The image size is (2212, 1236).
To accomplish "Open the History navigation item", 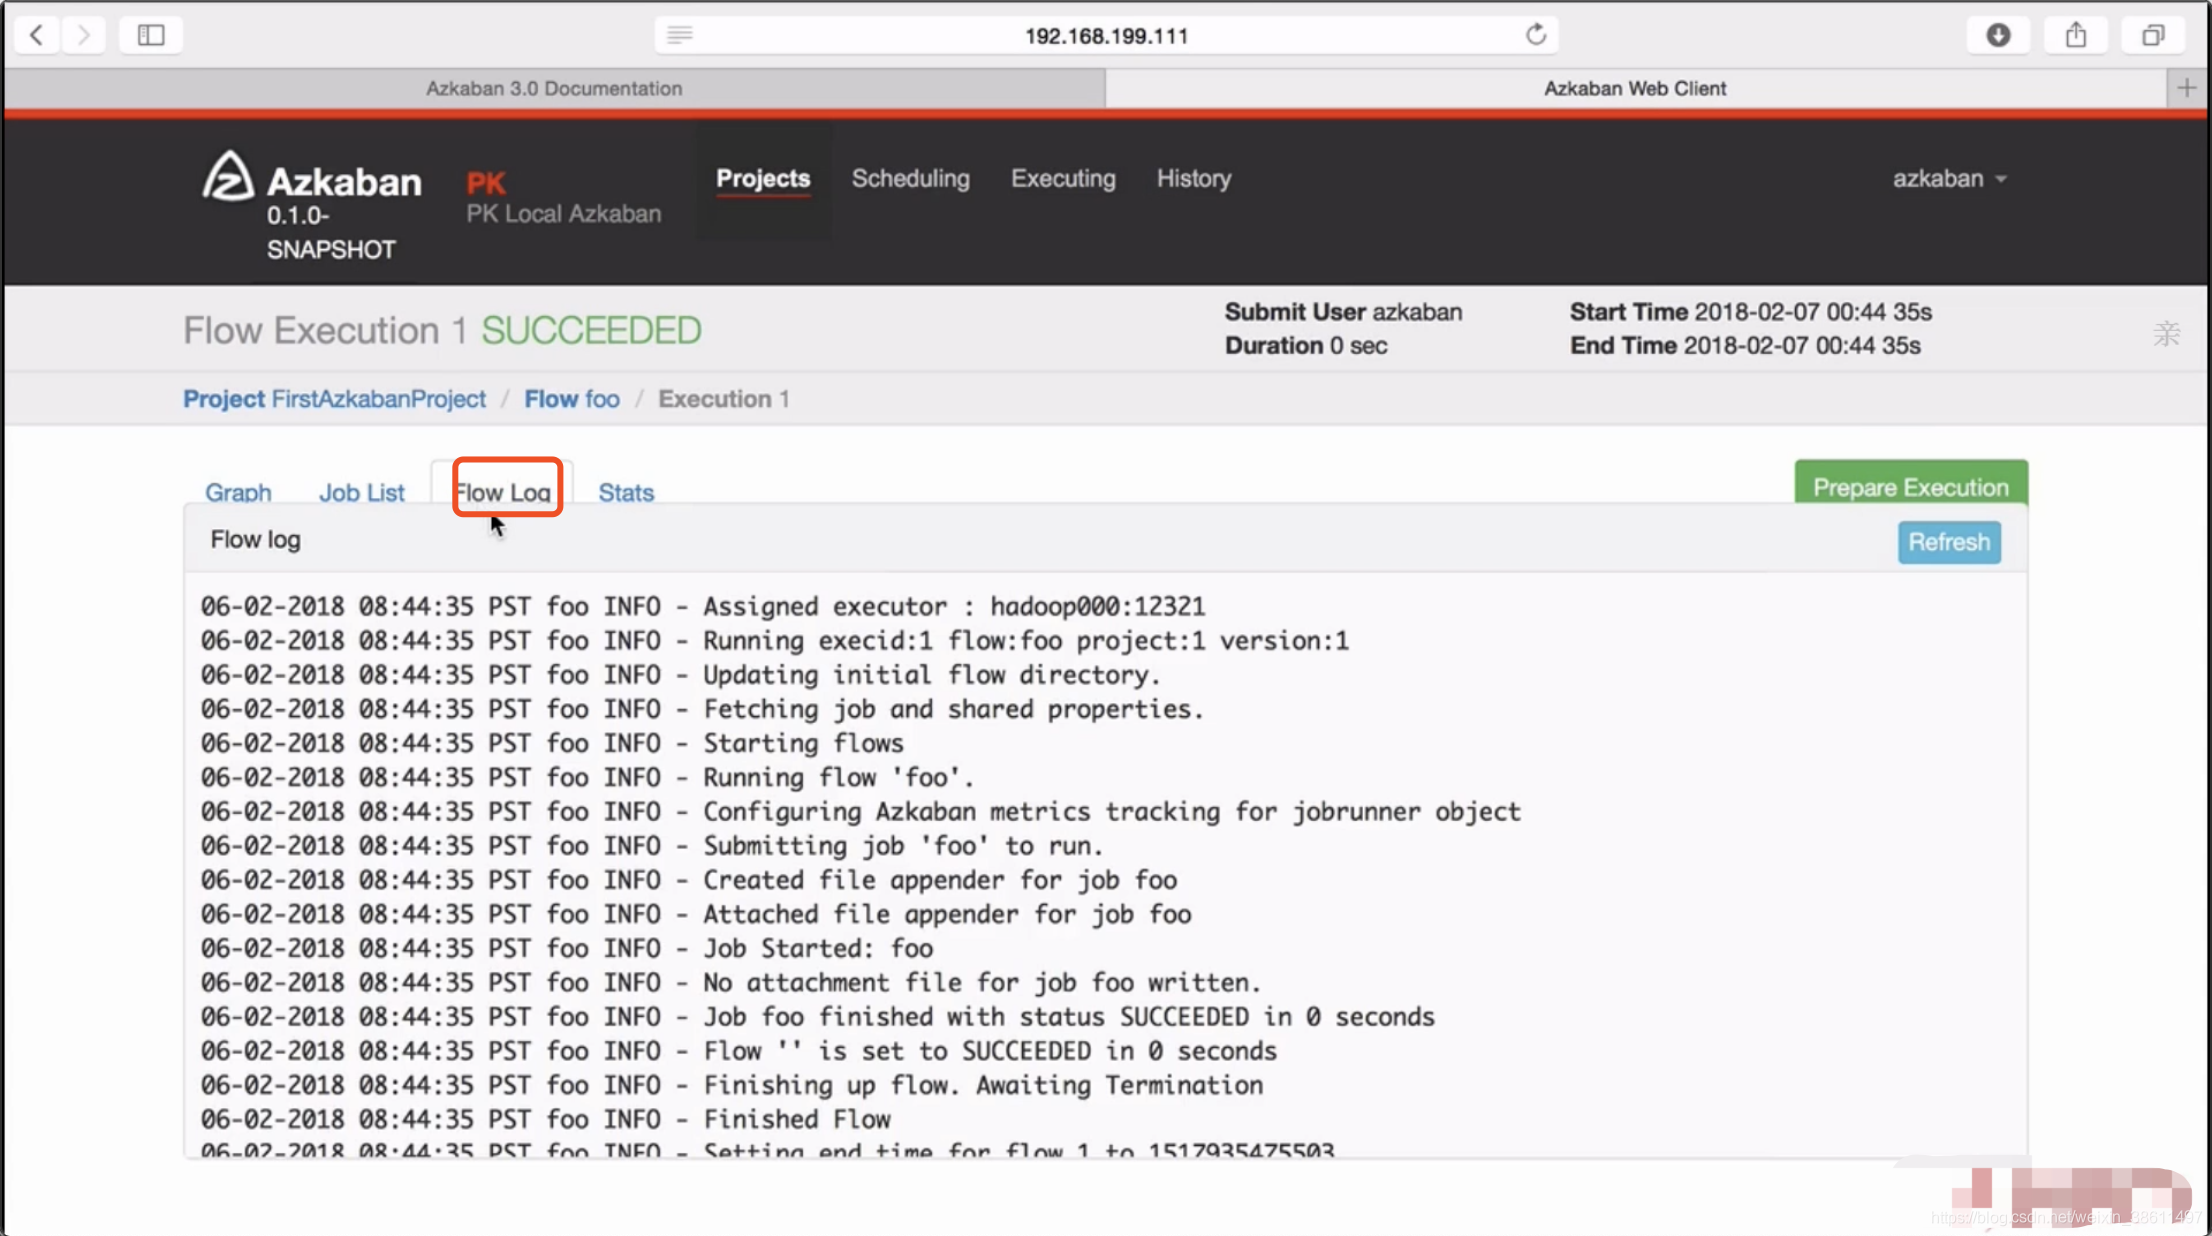I will (x=1194, y=178).
